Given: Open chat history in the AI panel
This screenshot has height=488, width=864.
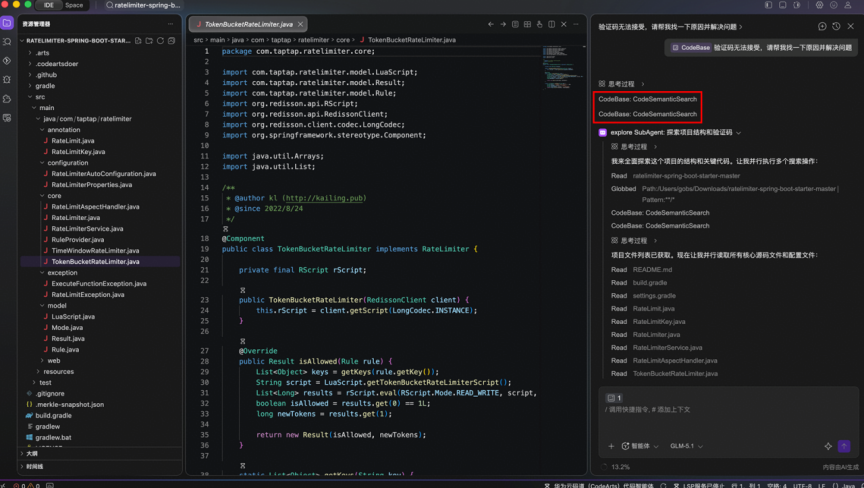Looking at the screenshot, I should point(836,26).
